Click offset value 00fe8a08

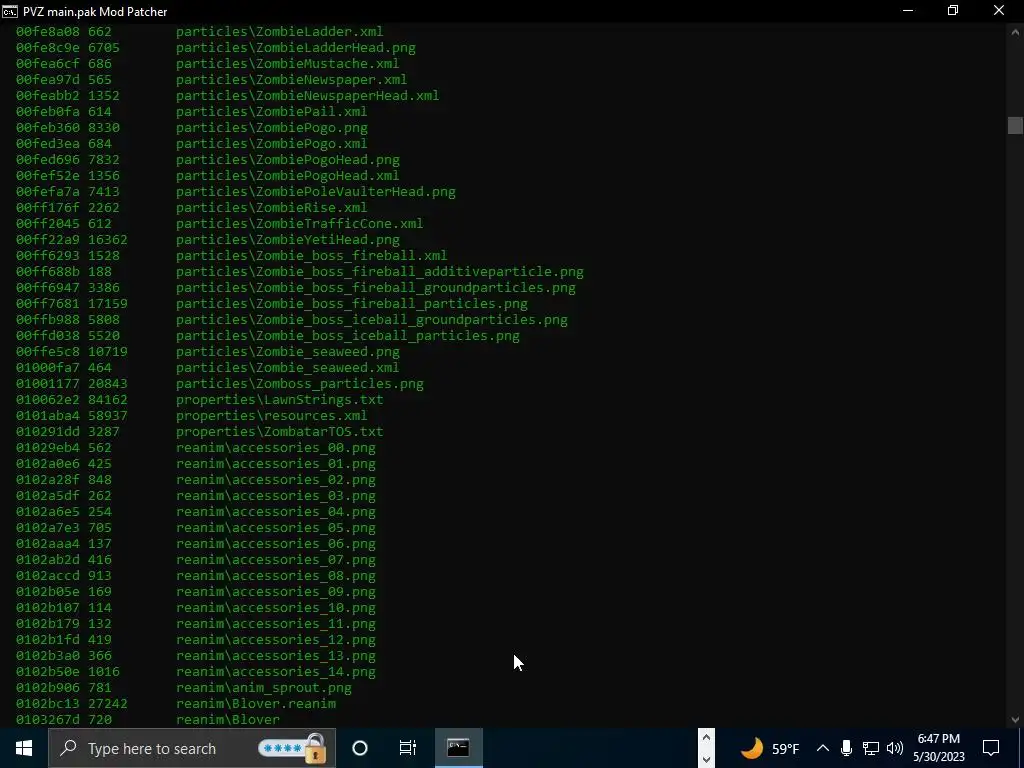tap(48, 31)
